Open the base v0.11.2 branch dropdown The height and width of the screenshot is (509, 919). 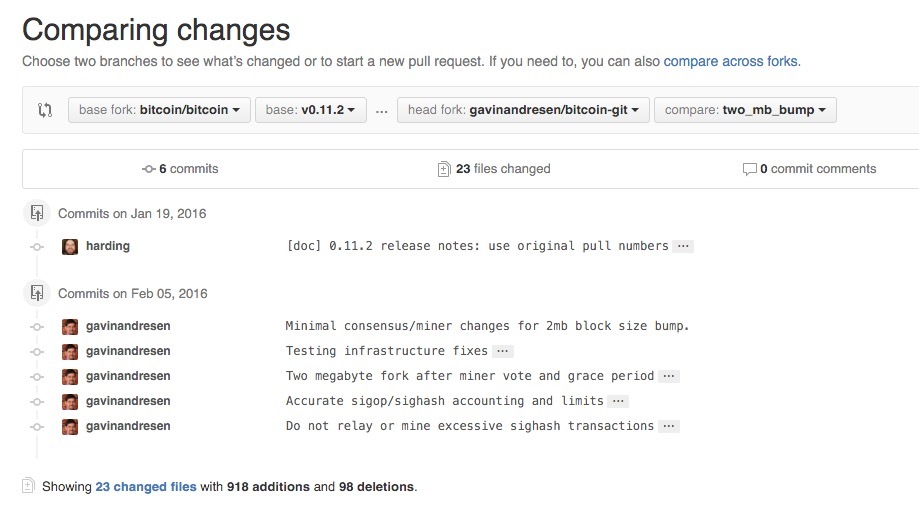(x=310, y=110)
